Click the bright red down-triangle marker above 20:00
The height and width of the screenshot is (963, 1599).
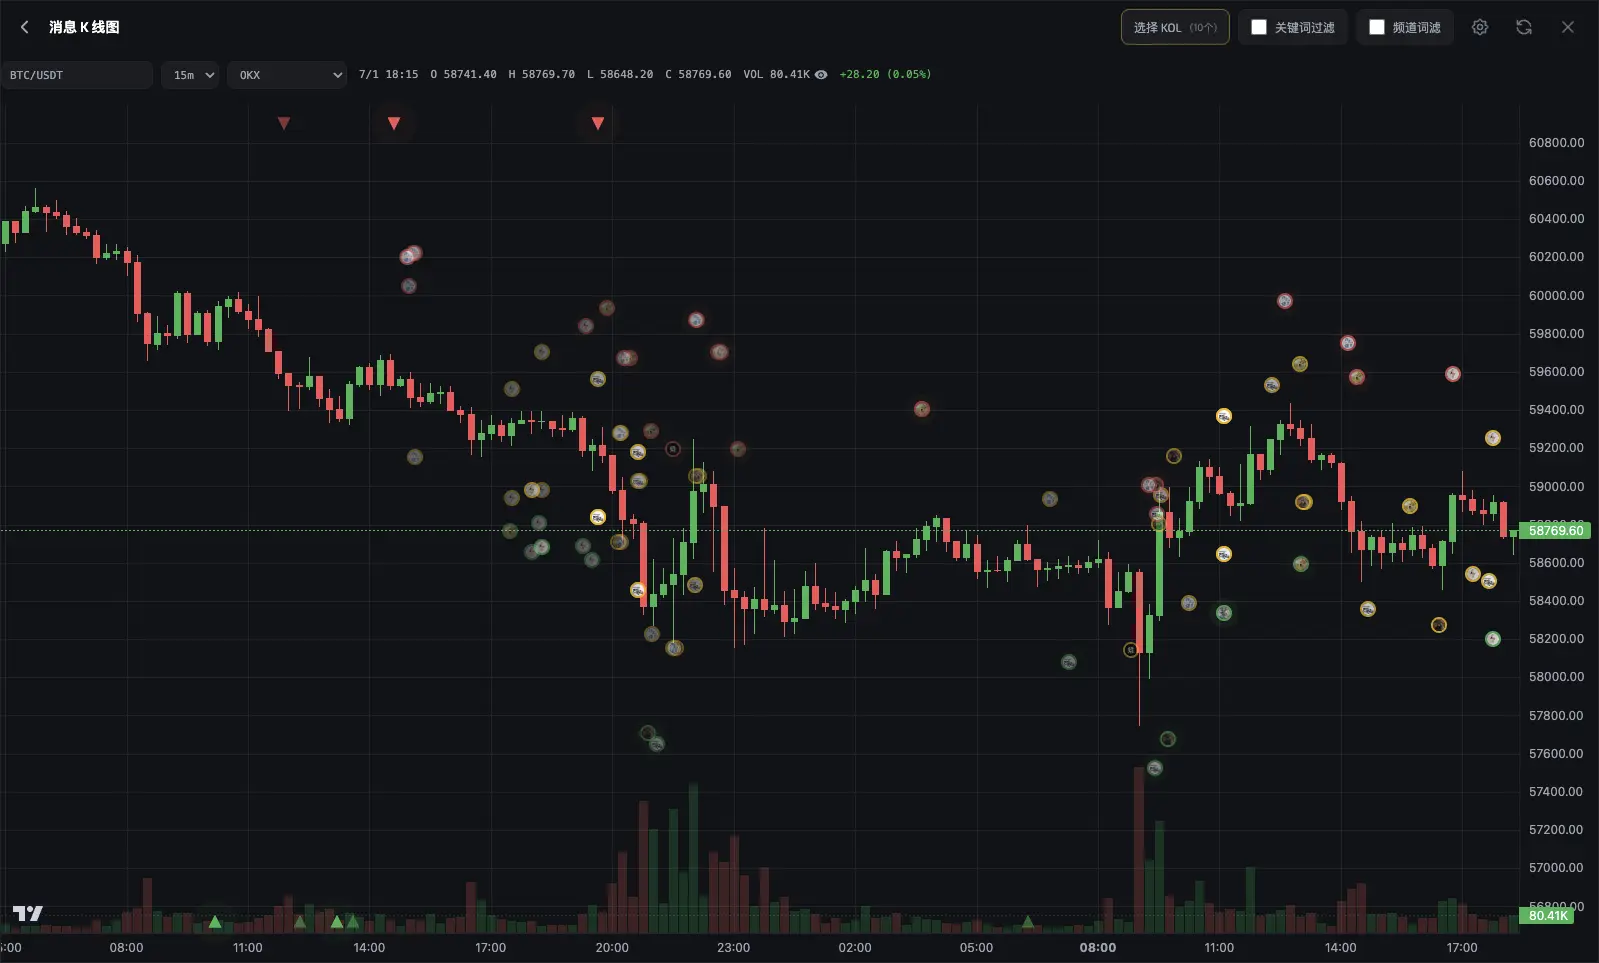pyautogui.click(x=598, y=123)
